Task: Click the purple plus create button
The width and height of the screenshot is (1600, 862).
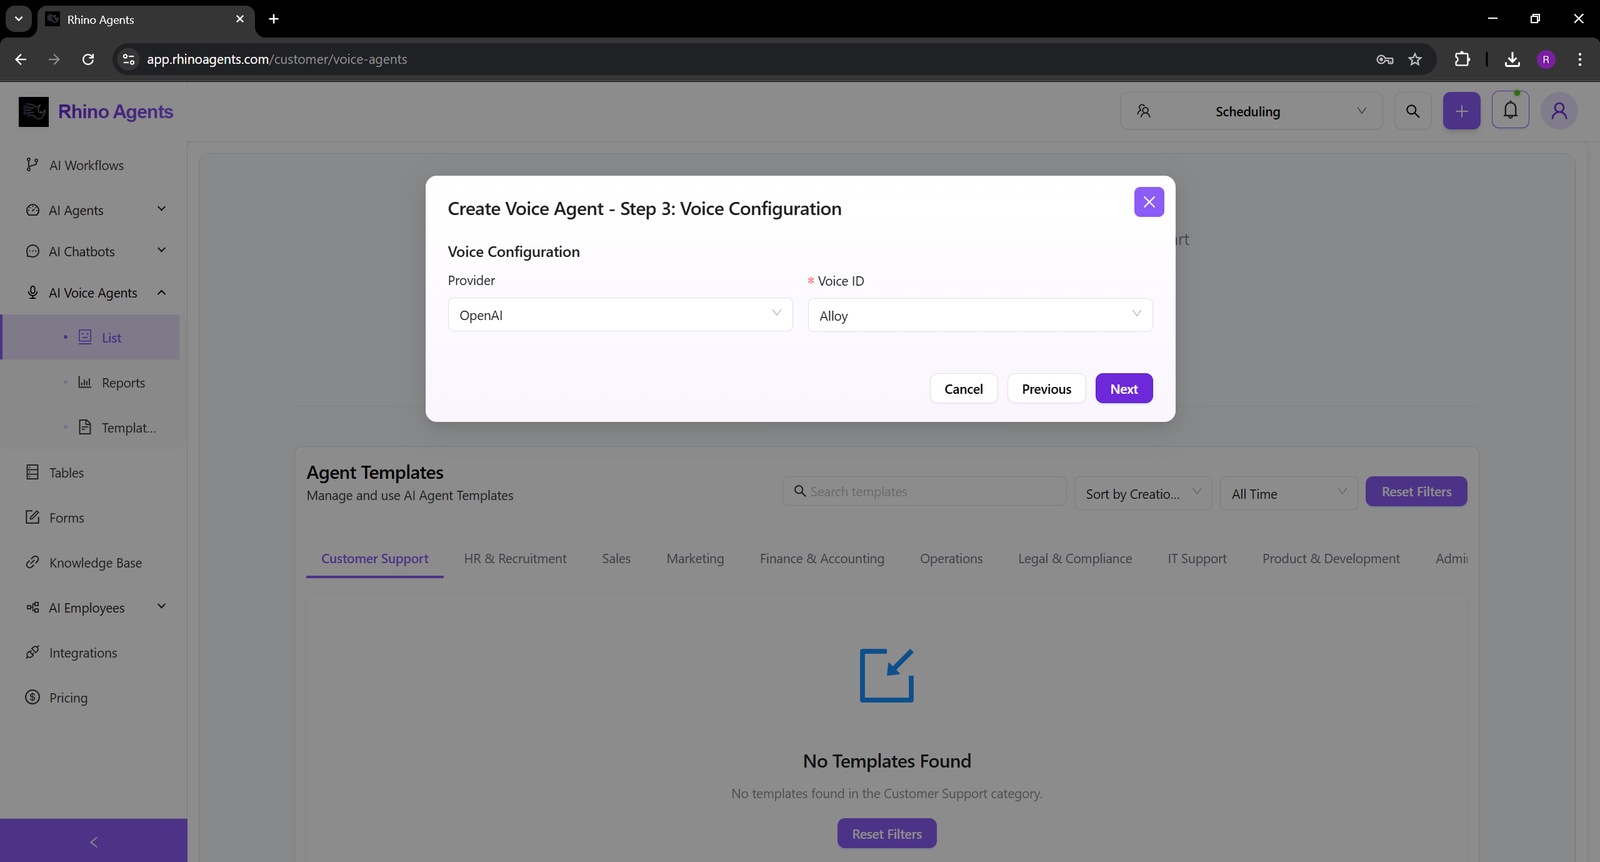Action: click(1461, 111)
